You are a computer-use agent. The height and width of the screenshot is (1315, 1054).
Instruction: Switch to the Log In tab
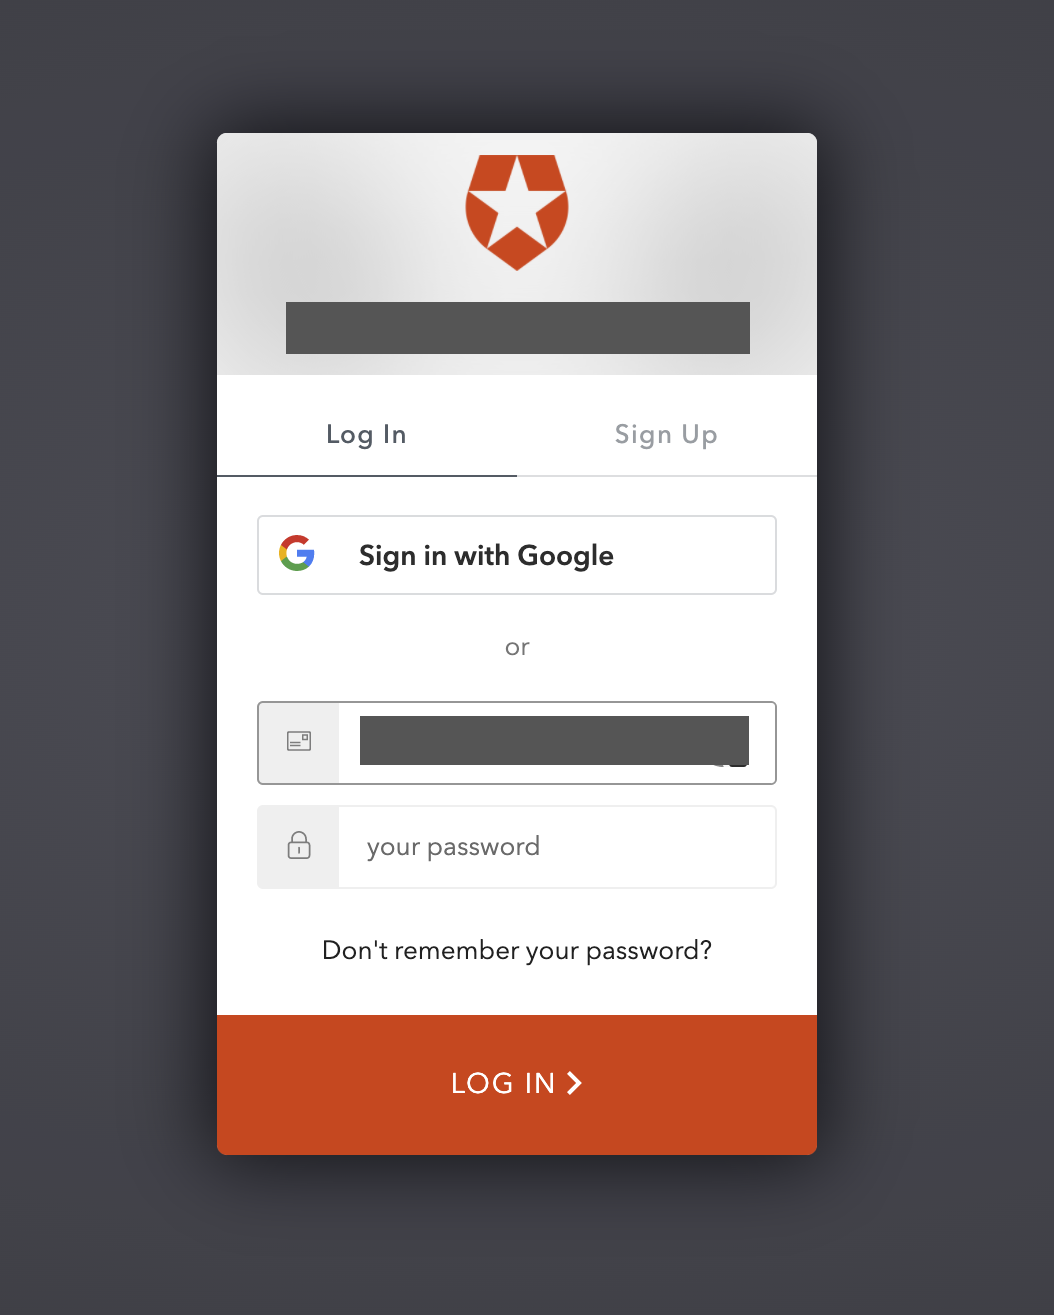coord(367,435)
